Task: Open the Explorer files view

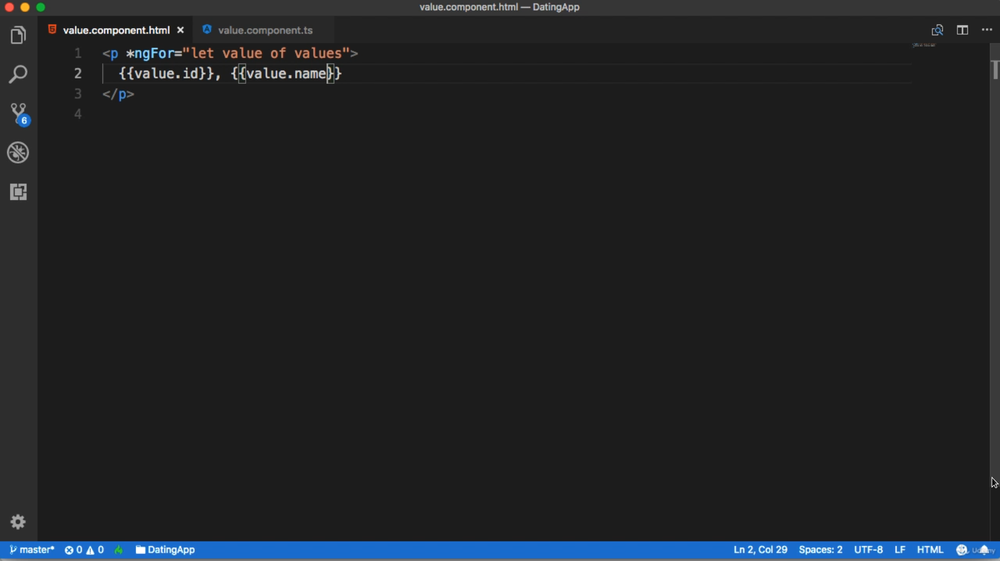Action: 18,35
